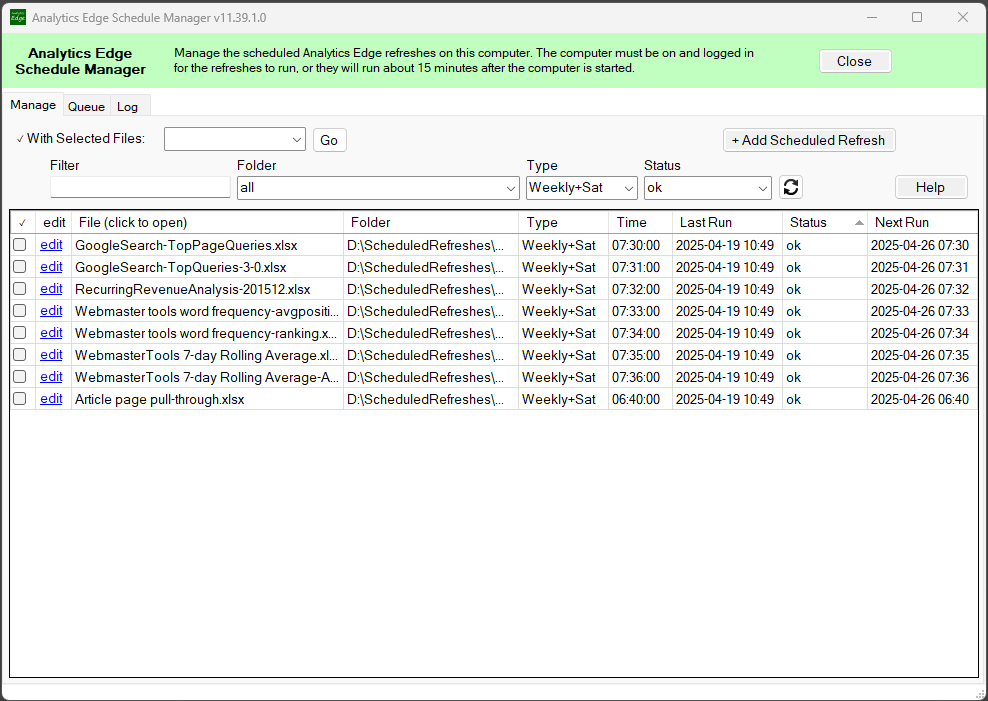
Task: Open file GoogleSearch-TopQueries-3-0.xlsx
Action: pos(180,267)
